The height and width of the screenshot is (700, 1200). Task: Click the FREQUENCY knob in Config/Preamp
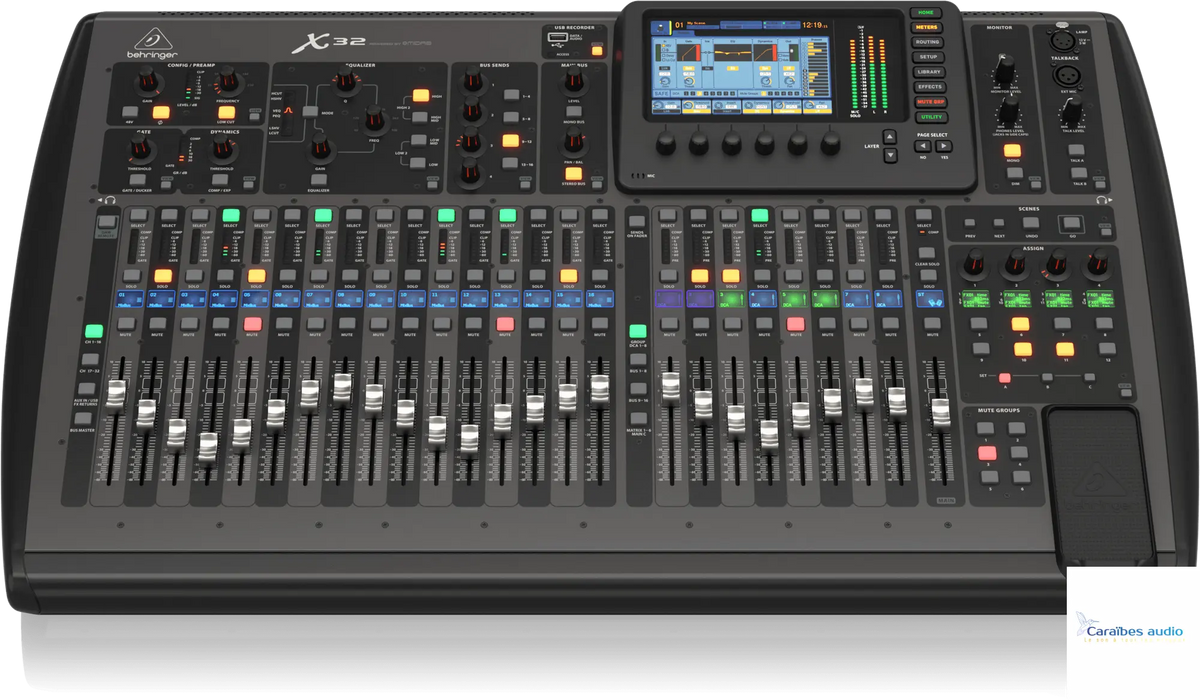(227, 80)
